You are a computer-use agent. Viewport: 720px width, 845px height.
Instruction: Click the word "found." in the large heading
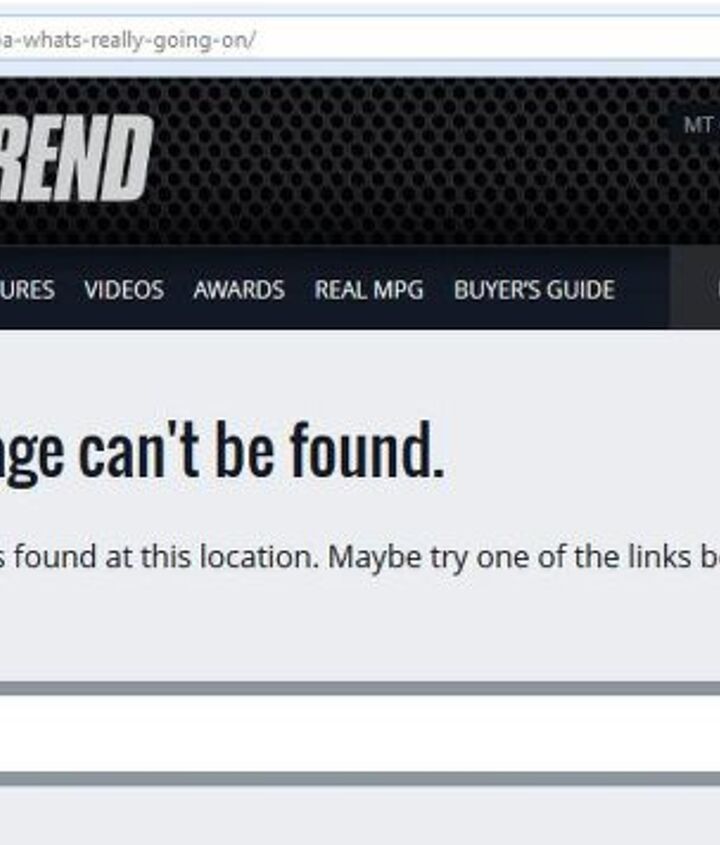click(x=368, y=449)
